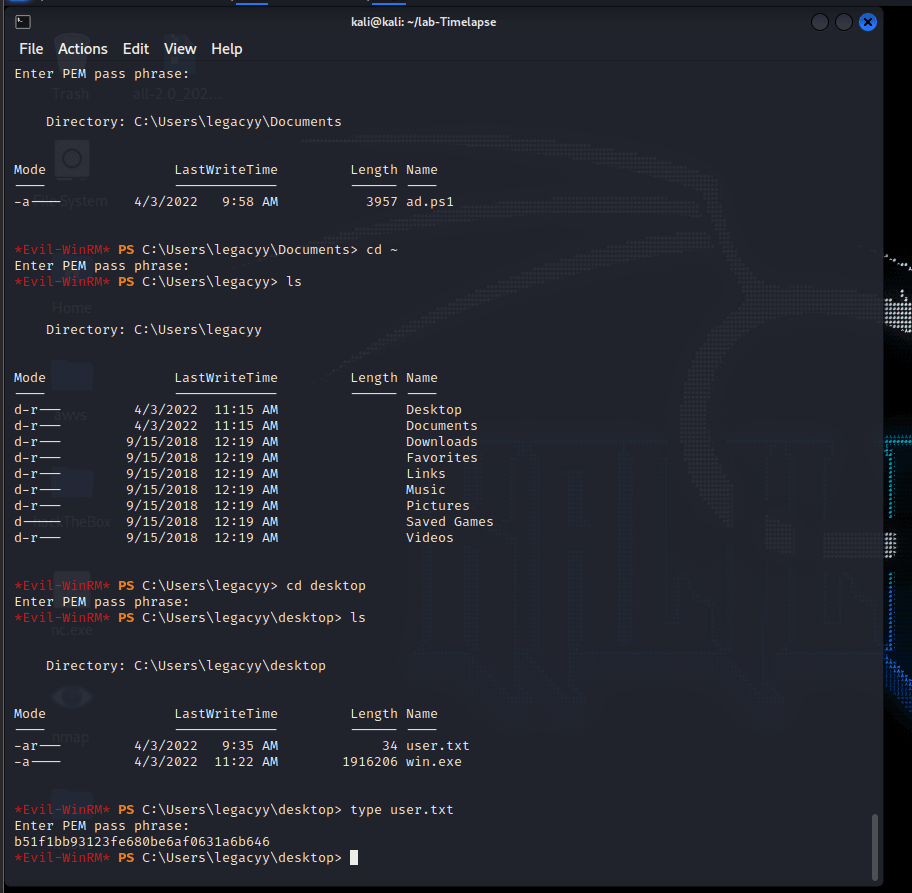The width and height of the screenshot is (912, 893).
Task: Open the Edit menu
Action: pos(136,49)
